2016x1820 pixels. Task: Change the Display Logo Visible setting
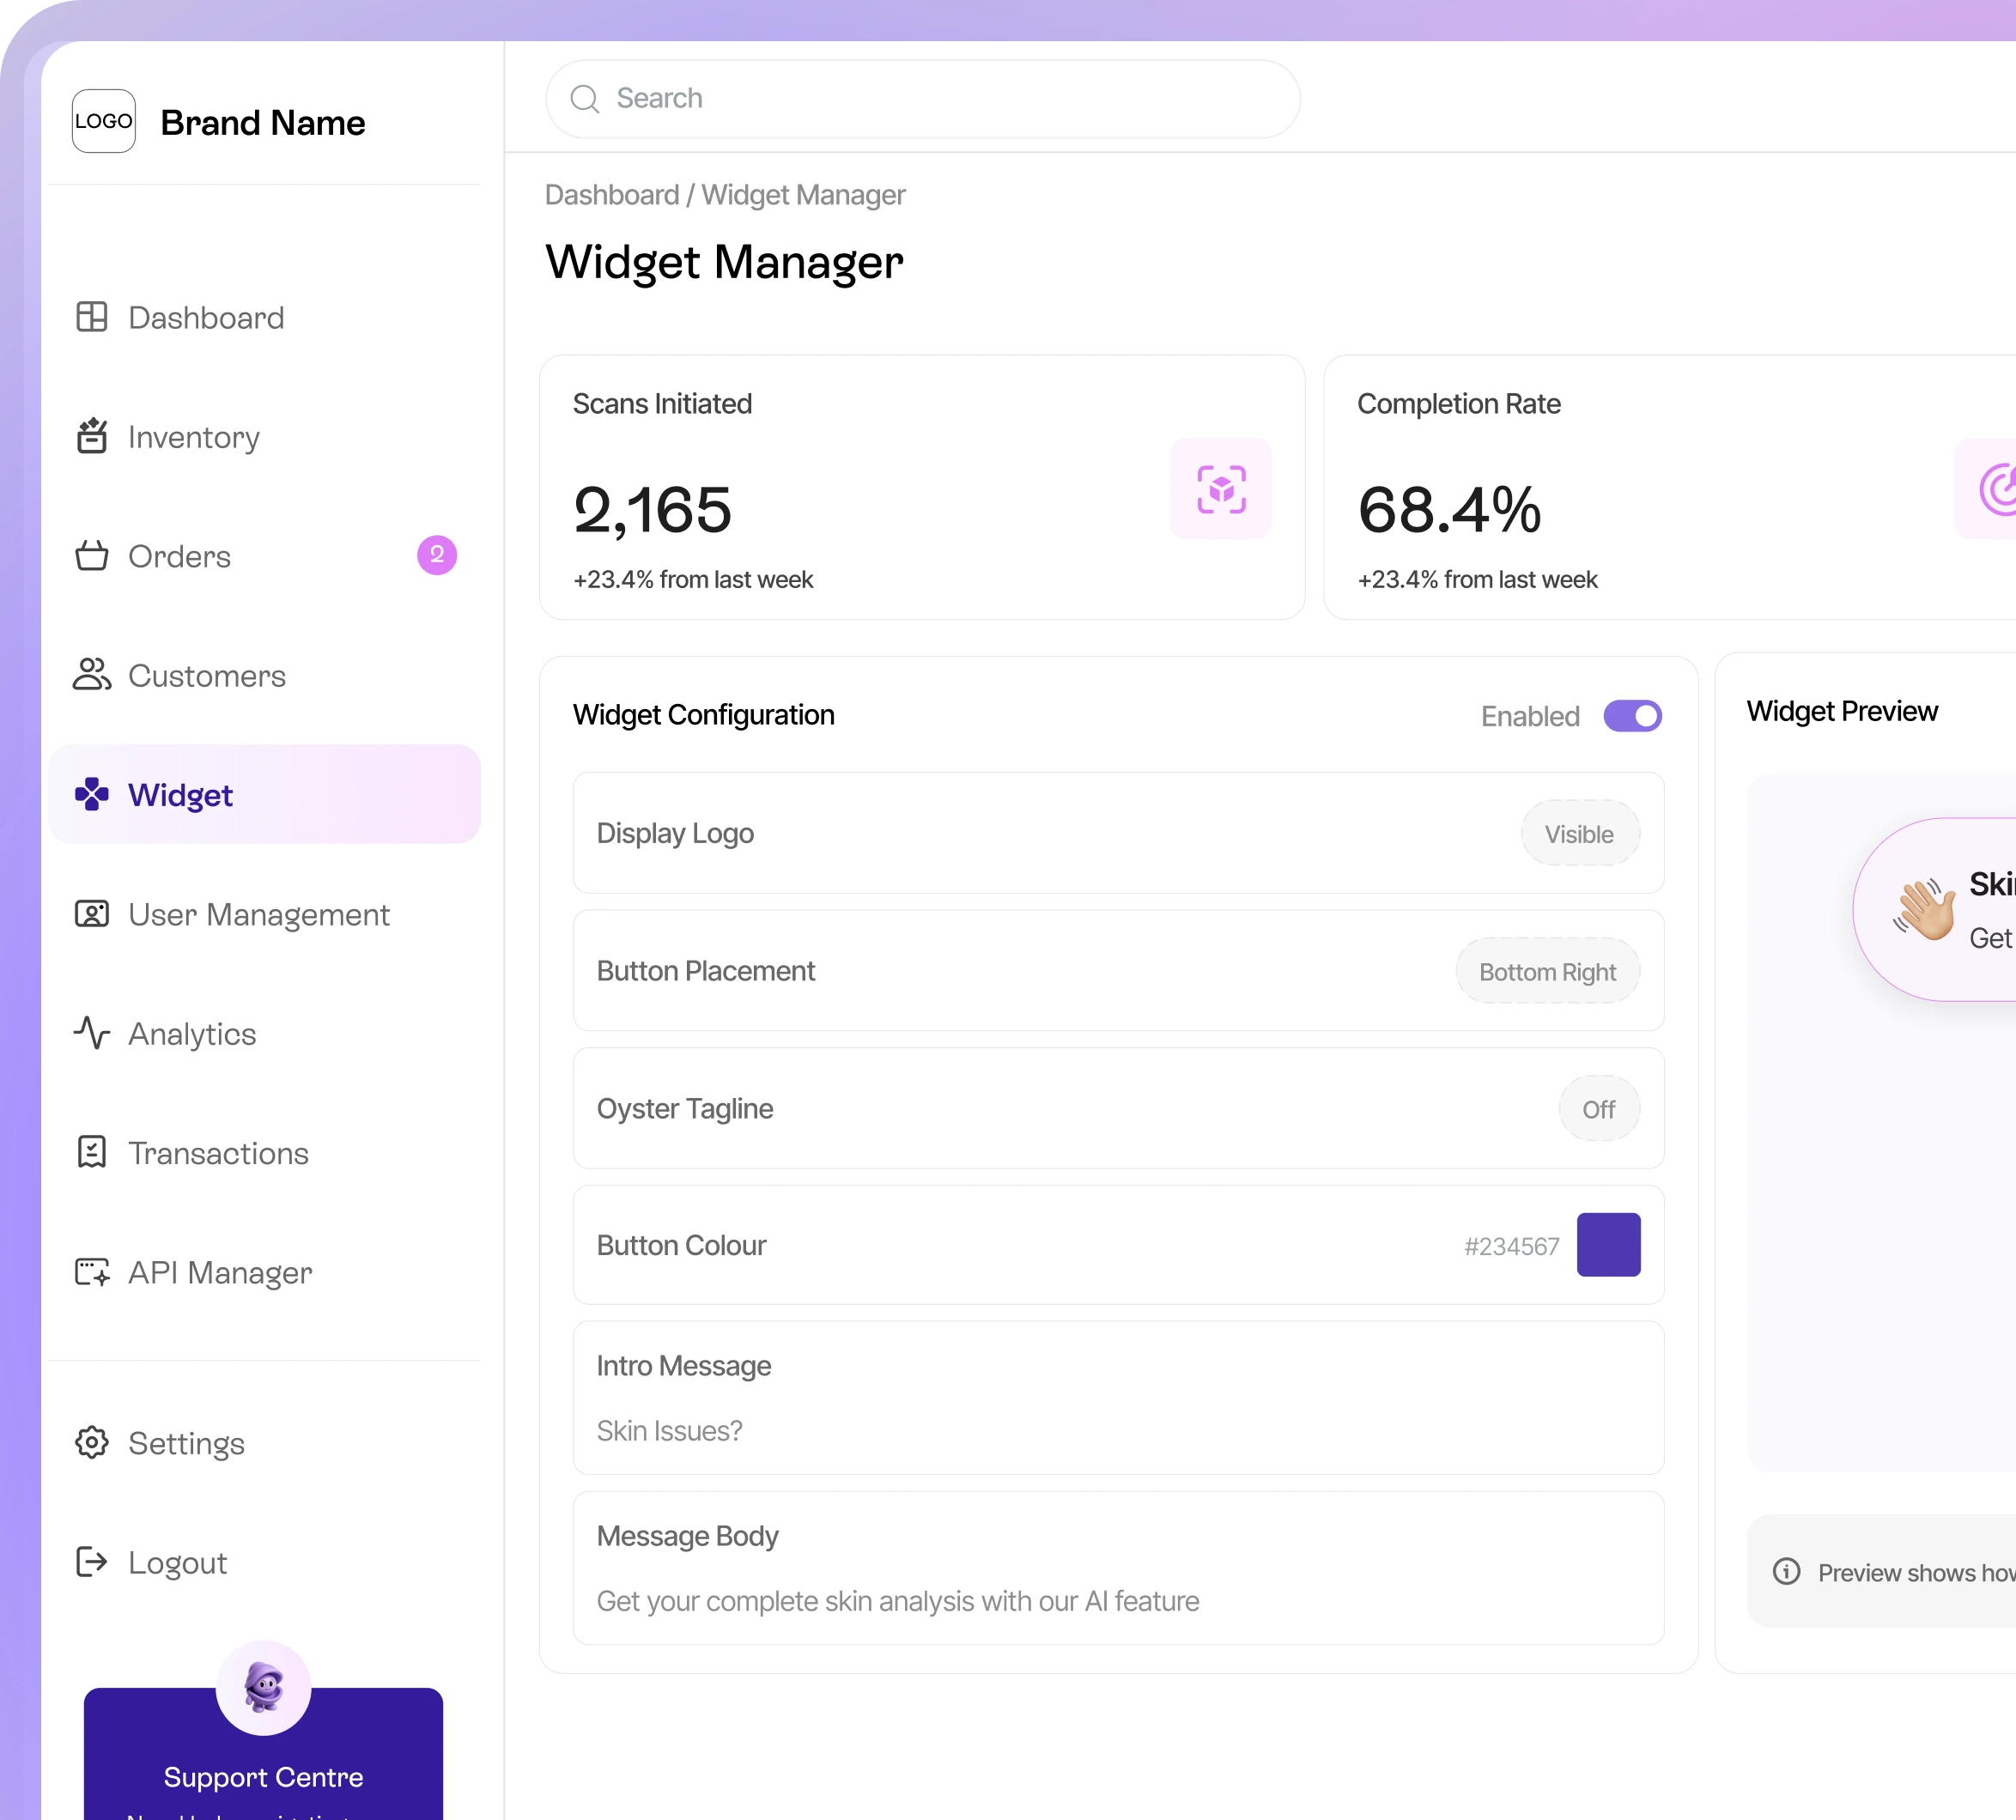pyautogui.click(x=1580, y=833)
